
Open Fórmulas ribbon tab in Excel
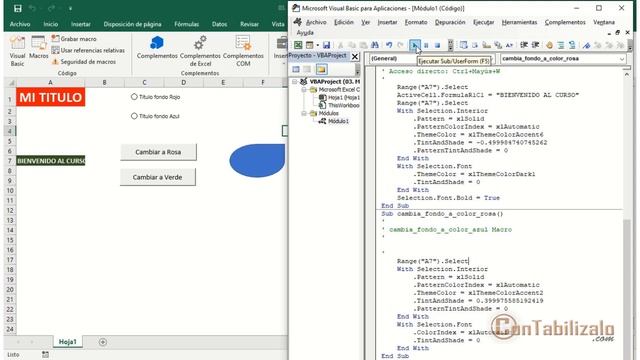click(x=187, y=24)
